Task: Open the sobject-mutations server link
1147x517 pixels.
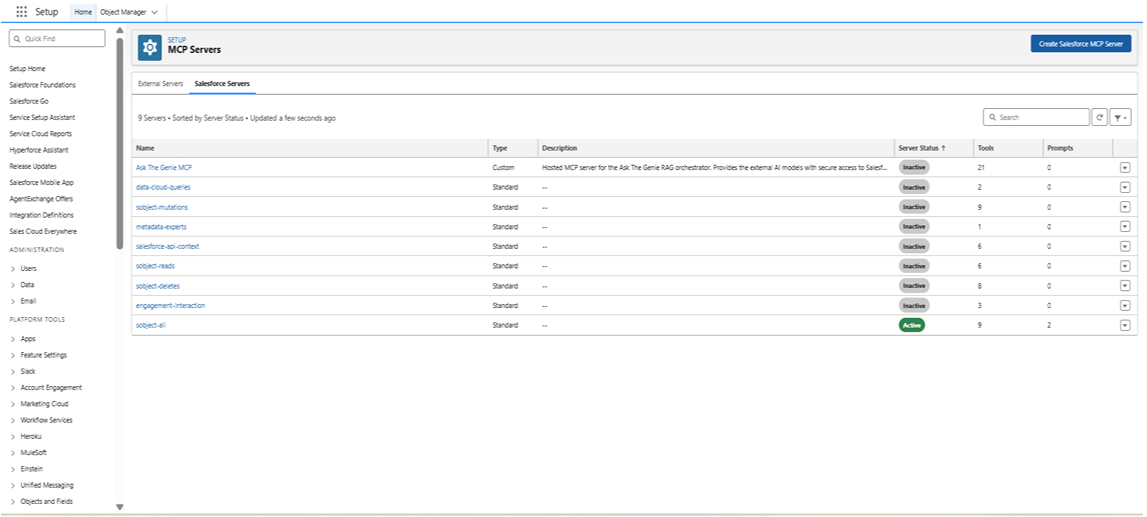Action: 162,207
